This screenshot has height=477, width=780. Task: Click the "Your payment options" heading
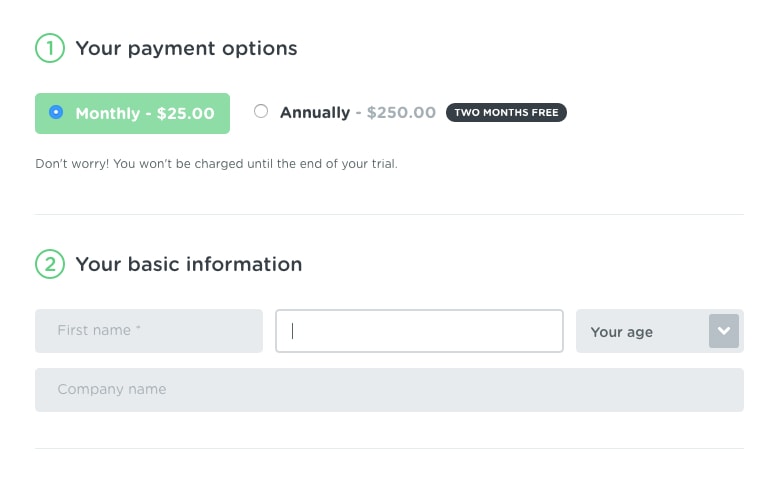[x=186, y=48]
